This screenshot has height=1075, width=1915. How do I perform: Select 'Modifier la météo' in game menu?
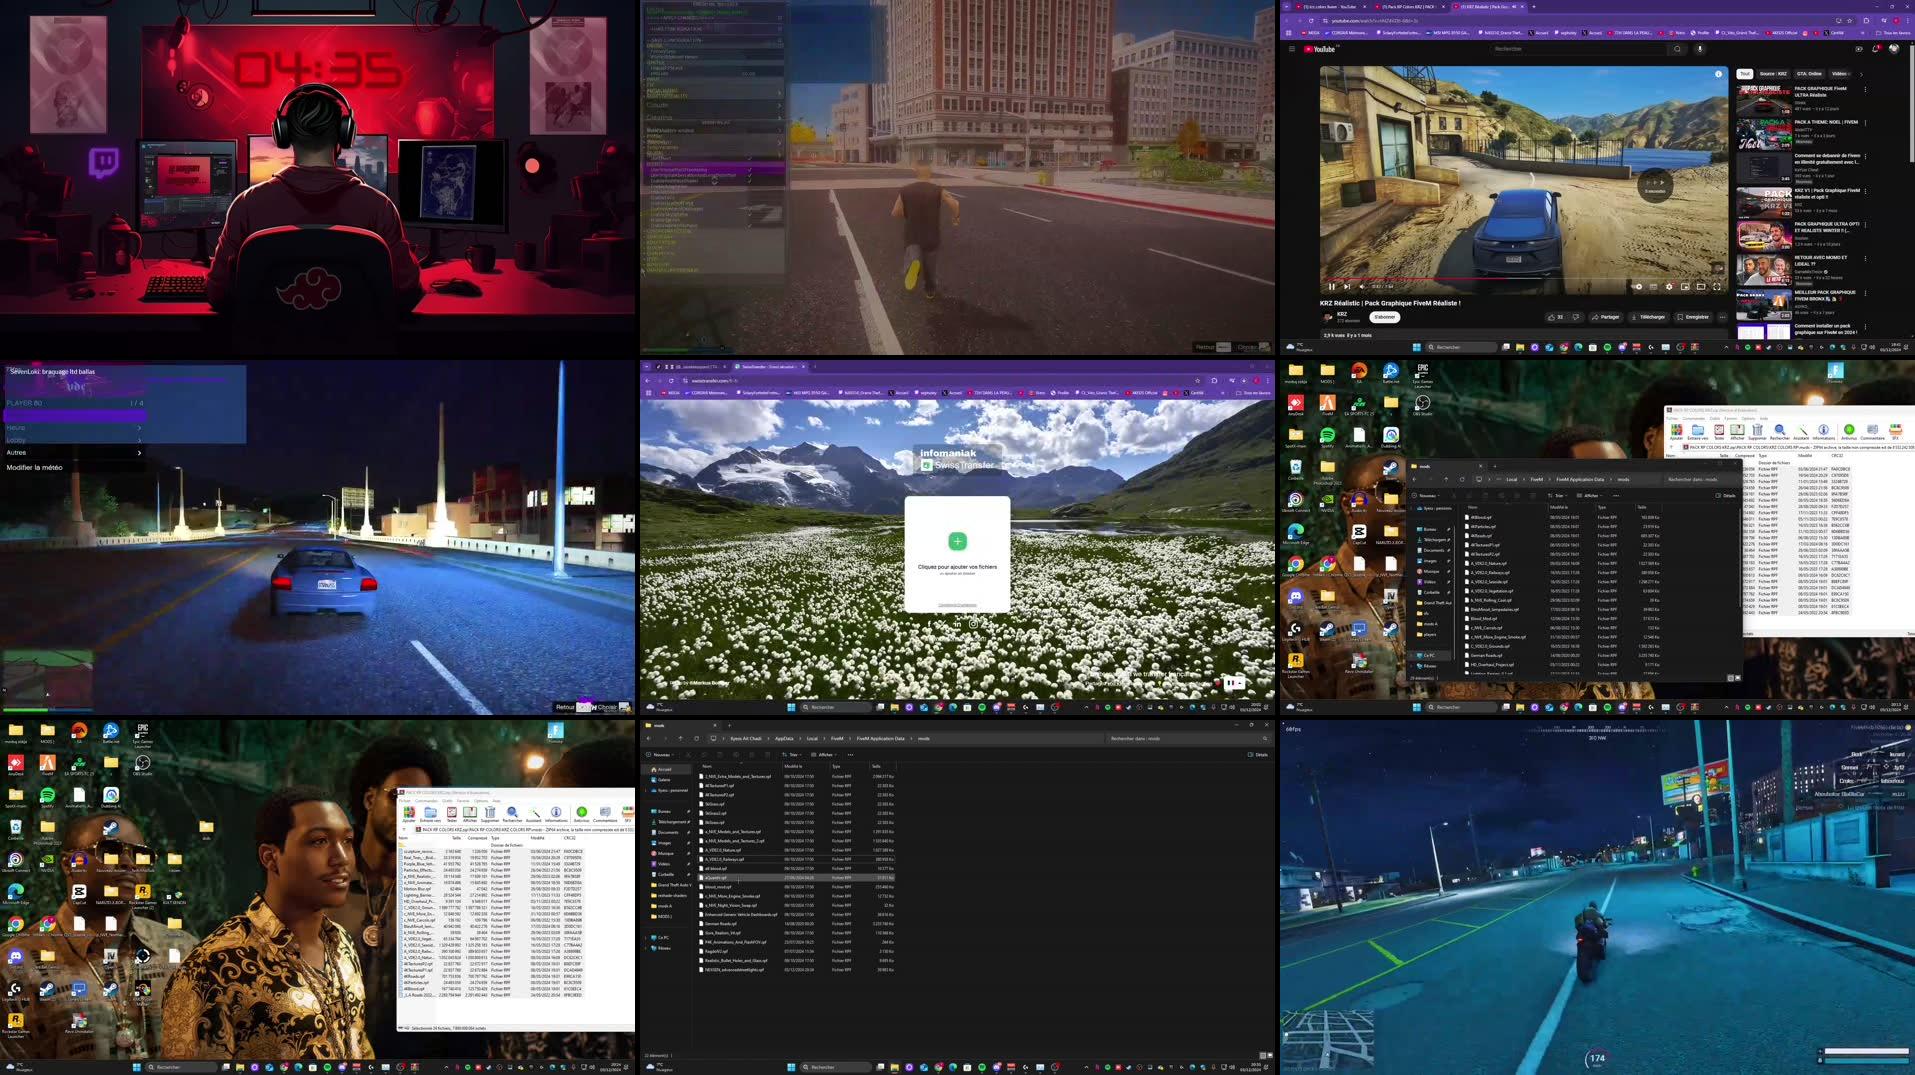34,467
